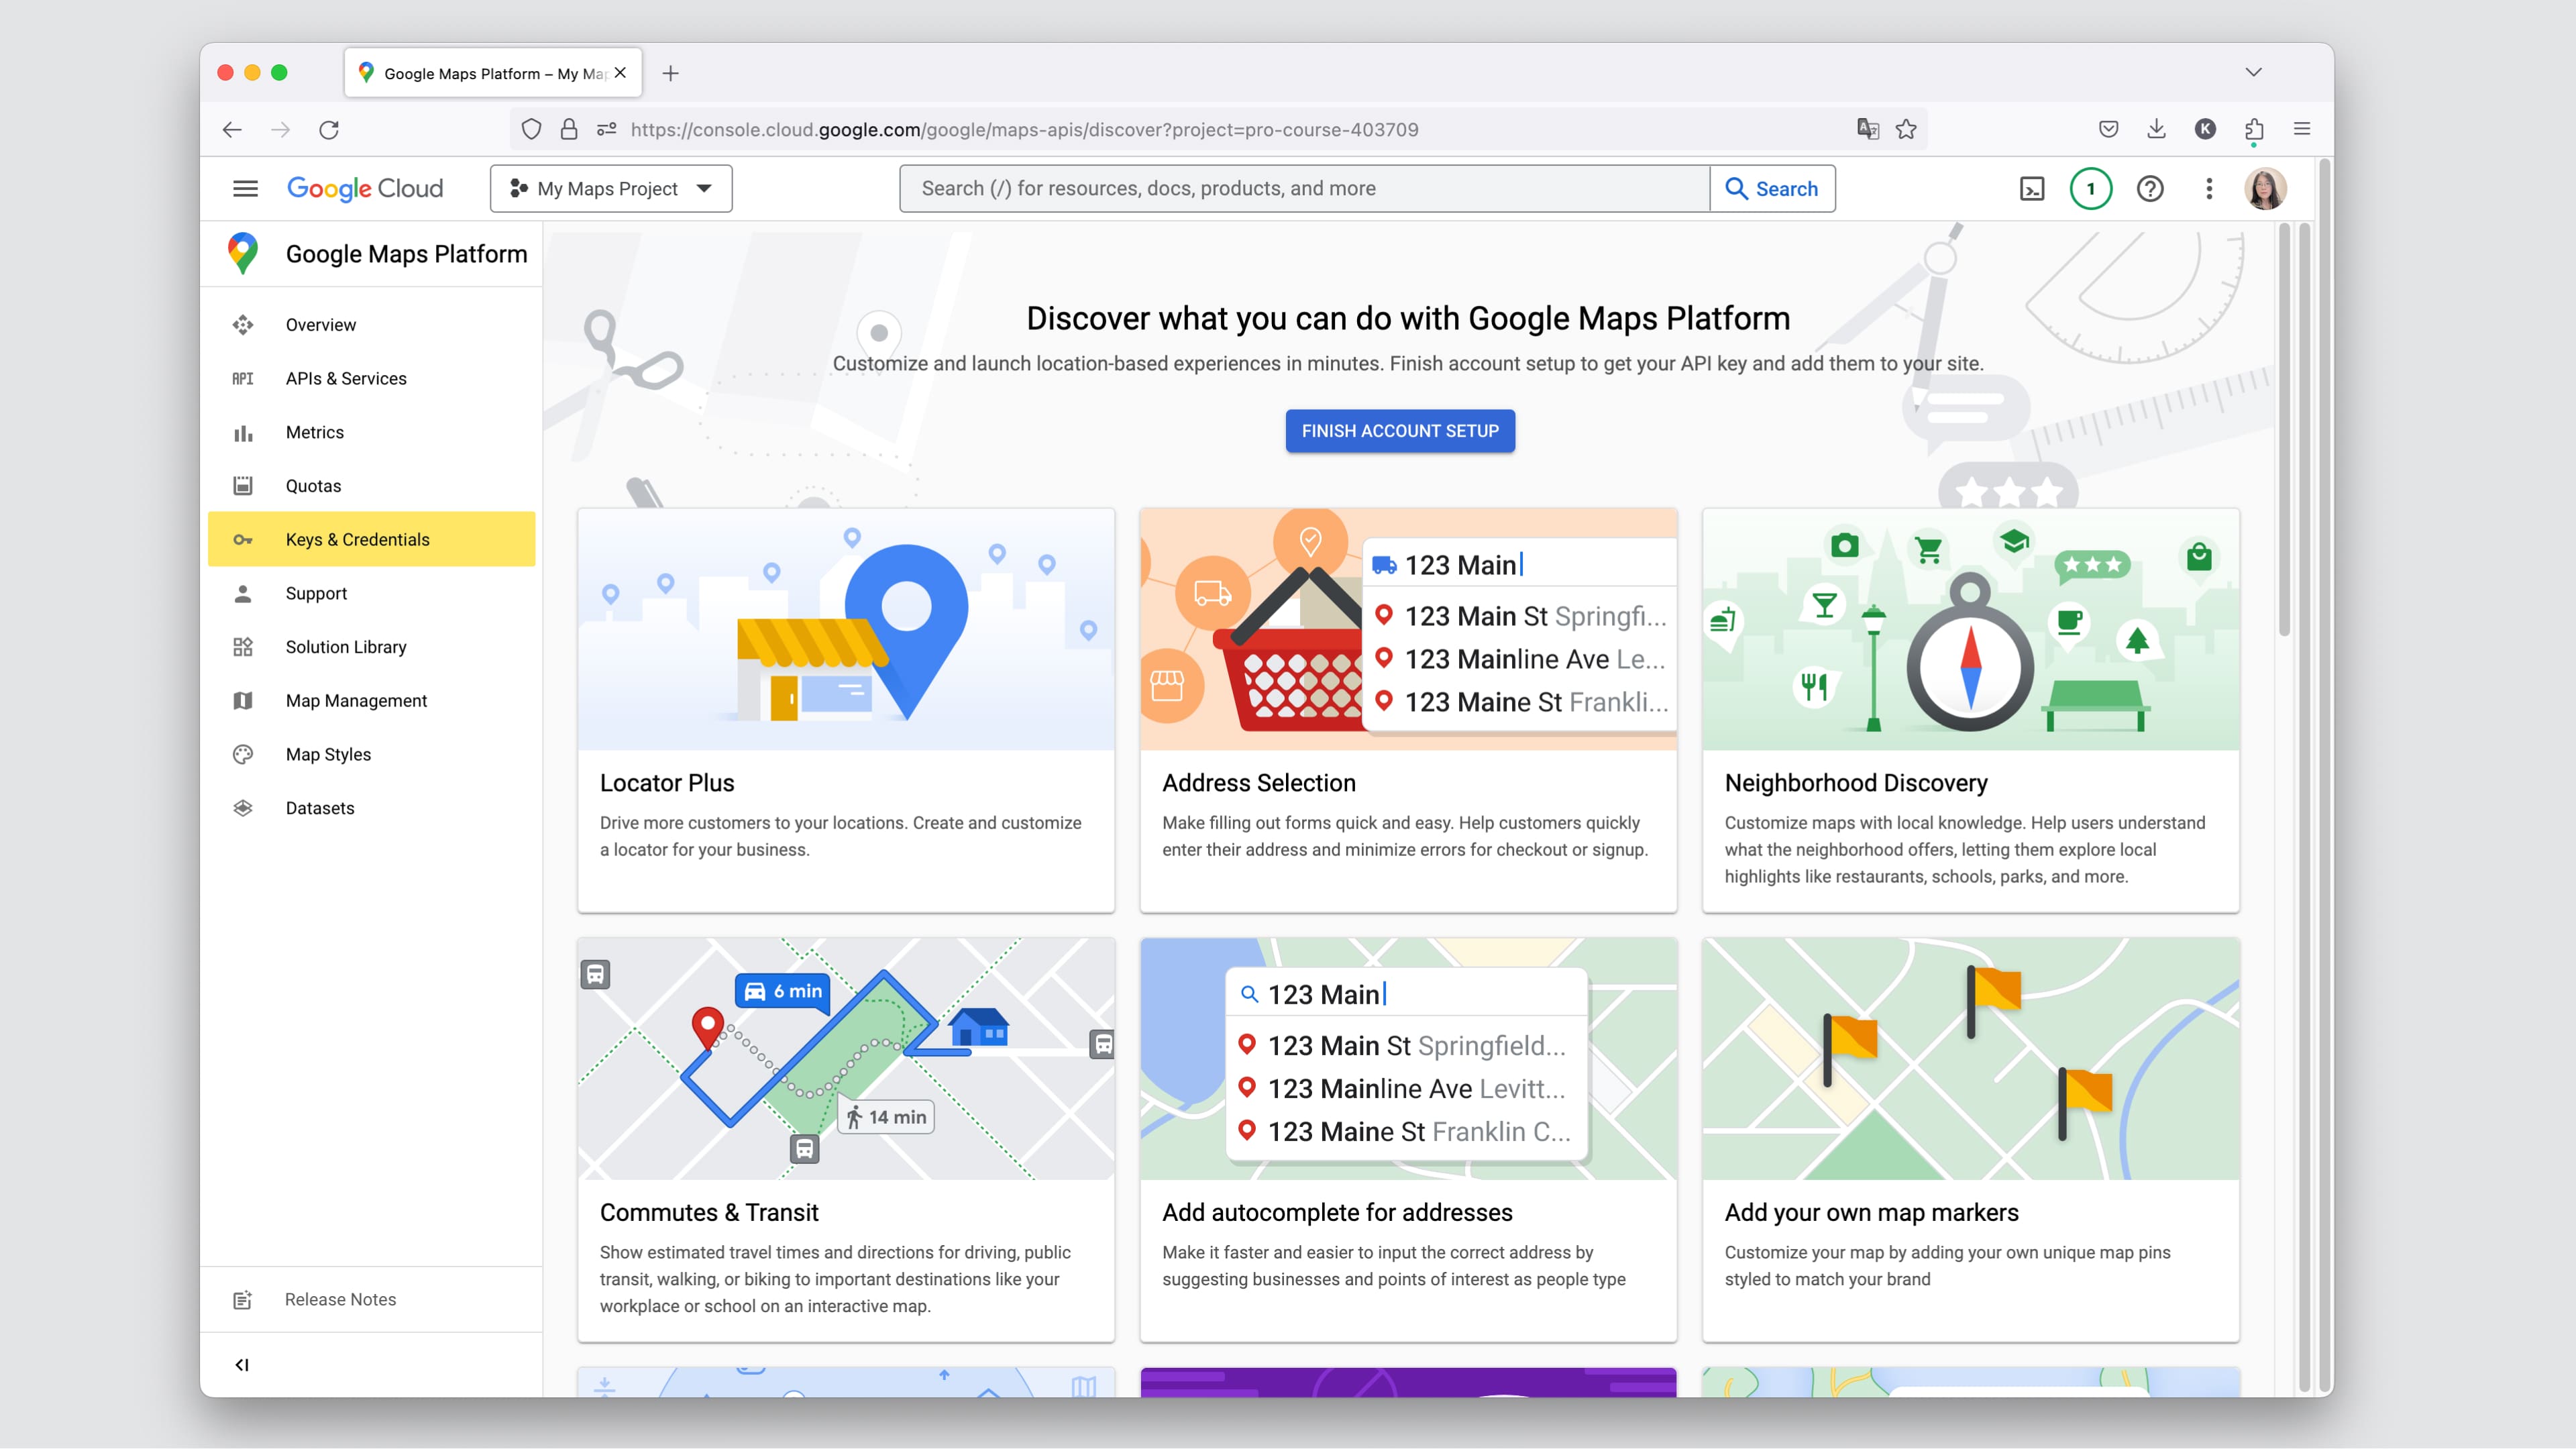Close the Google Maps Platform tab
This screenshot has height=1449, width=2576.
(x=621, y=73)
